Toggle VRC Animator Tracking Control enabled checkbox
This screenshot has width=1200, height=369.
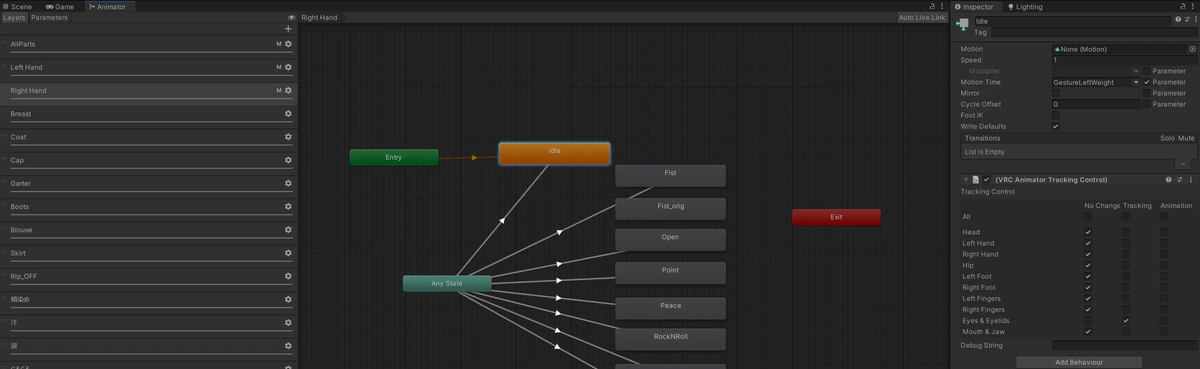pos(987,180)
